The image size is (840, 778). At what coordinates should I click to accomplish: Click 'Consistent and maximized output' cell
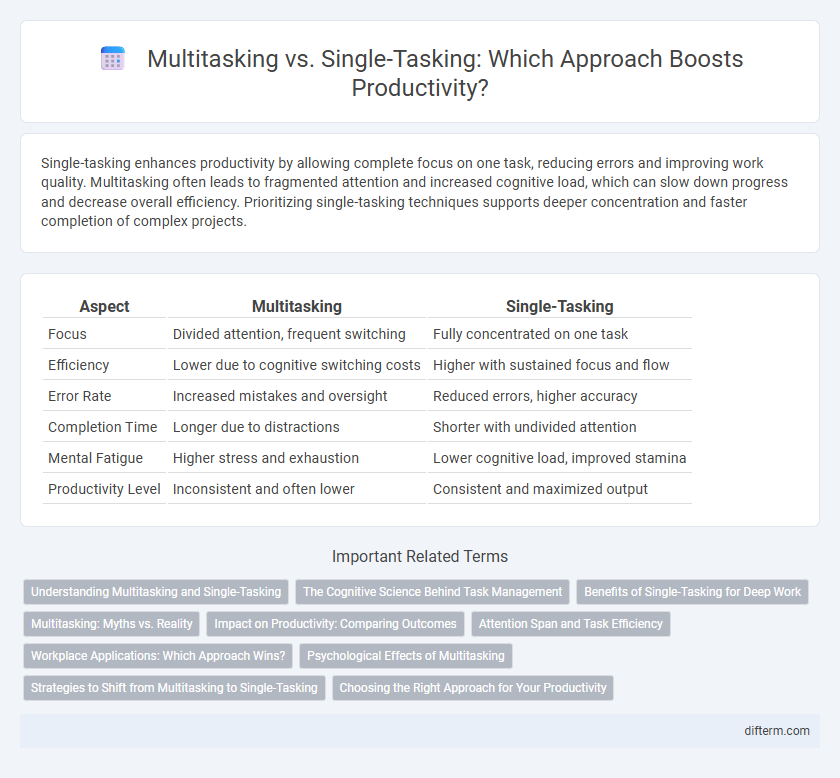560,489
